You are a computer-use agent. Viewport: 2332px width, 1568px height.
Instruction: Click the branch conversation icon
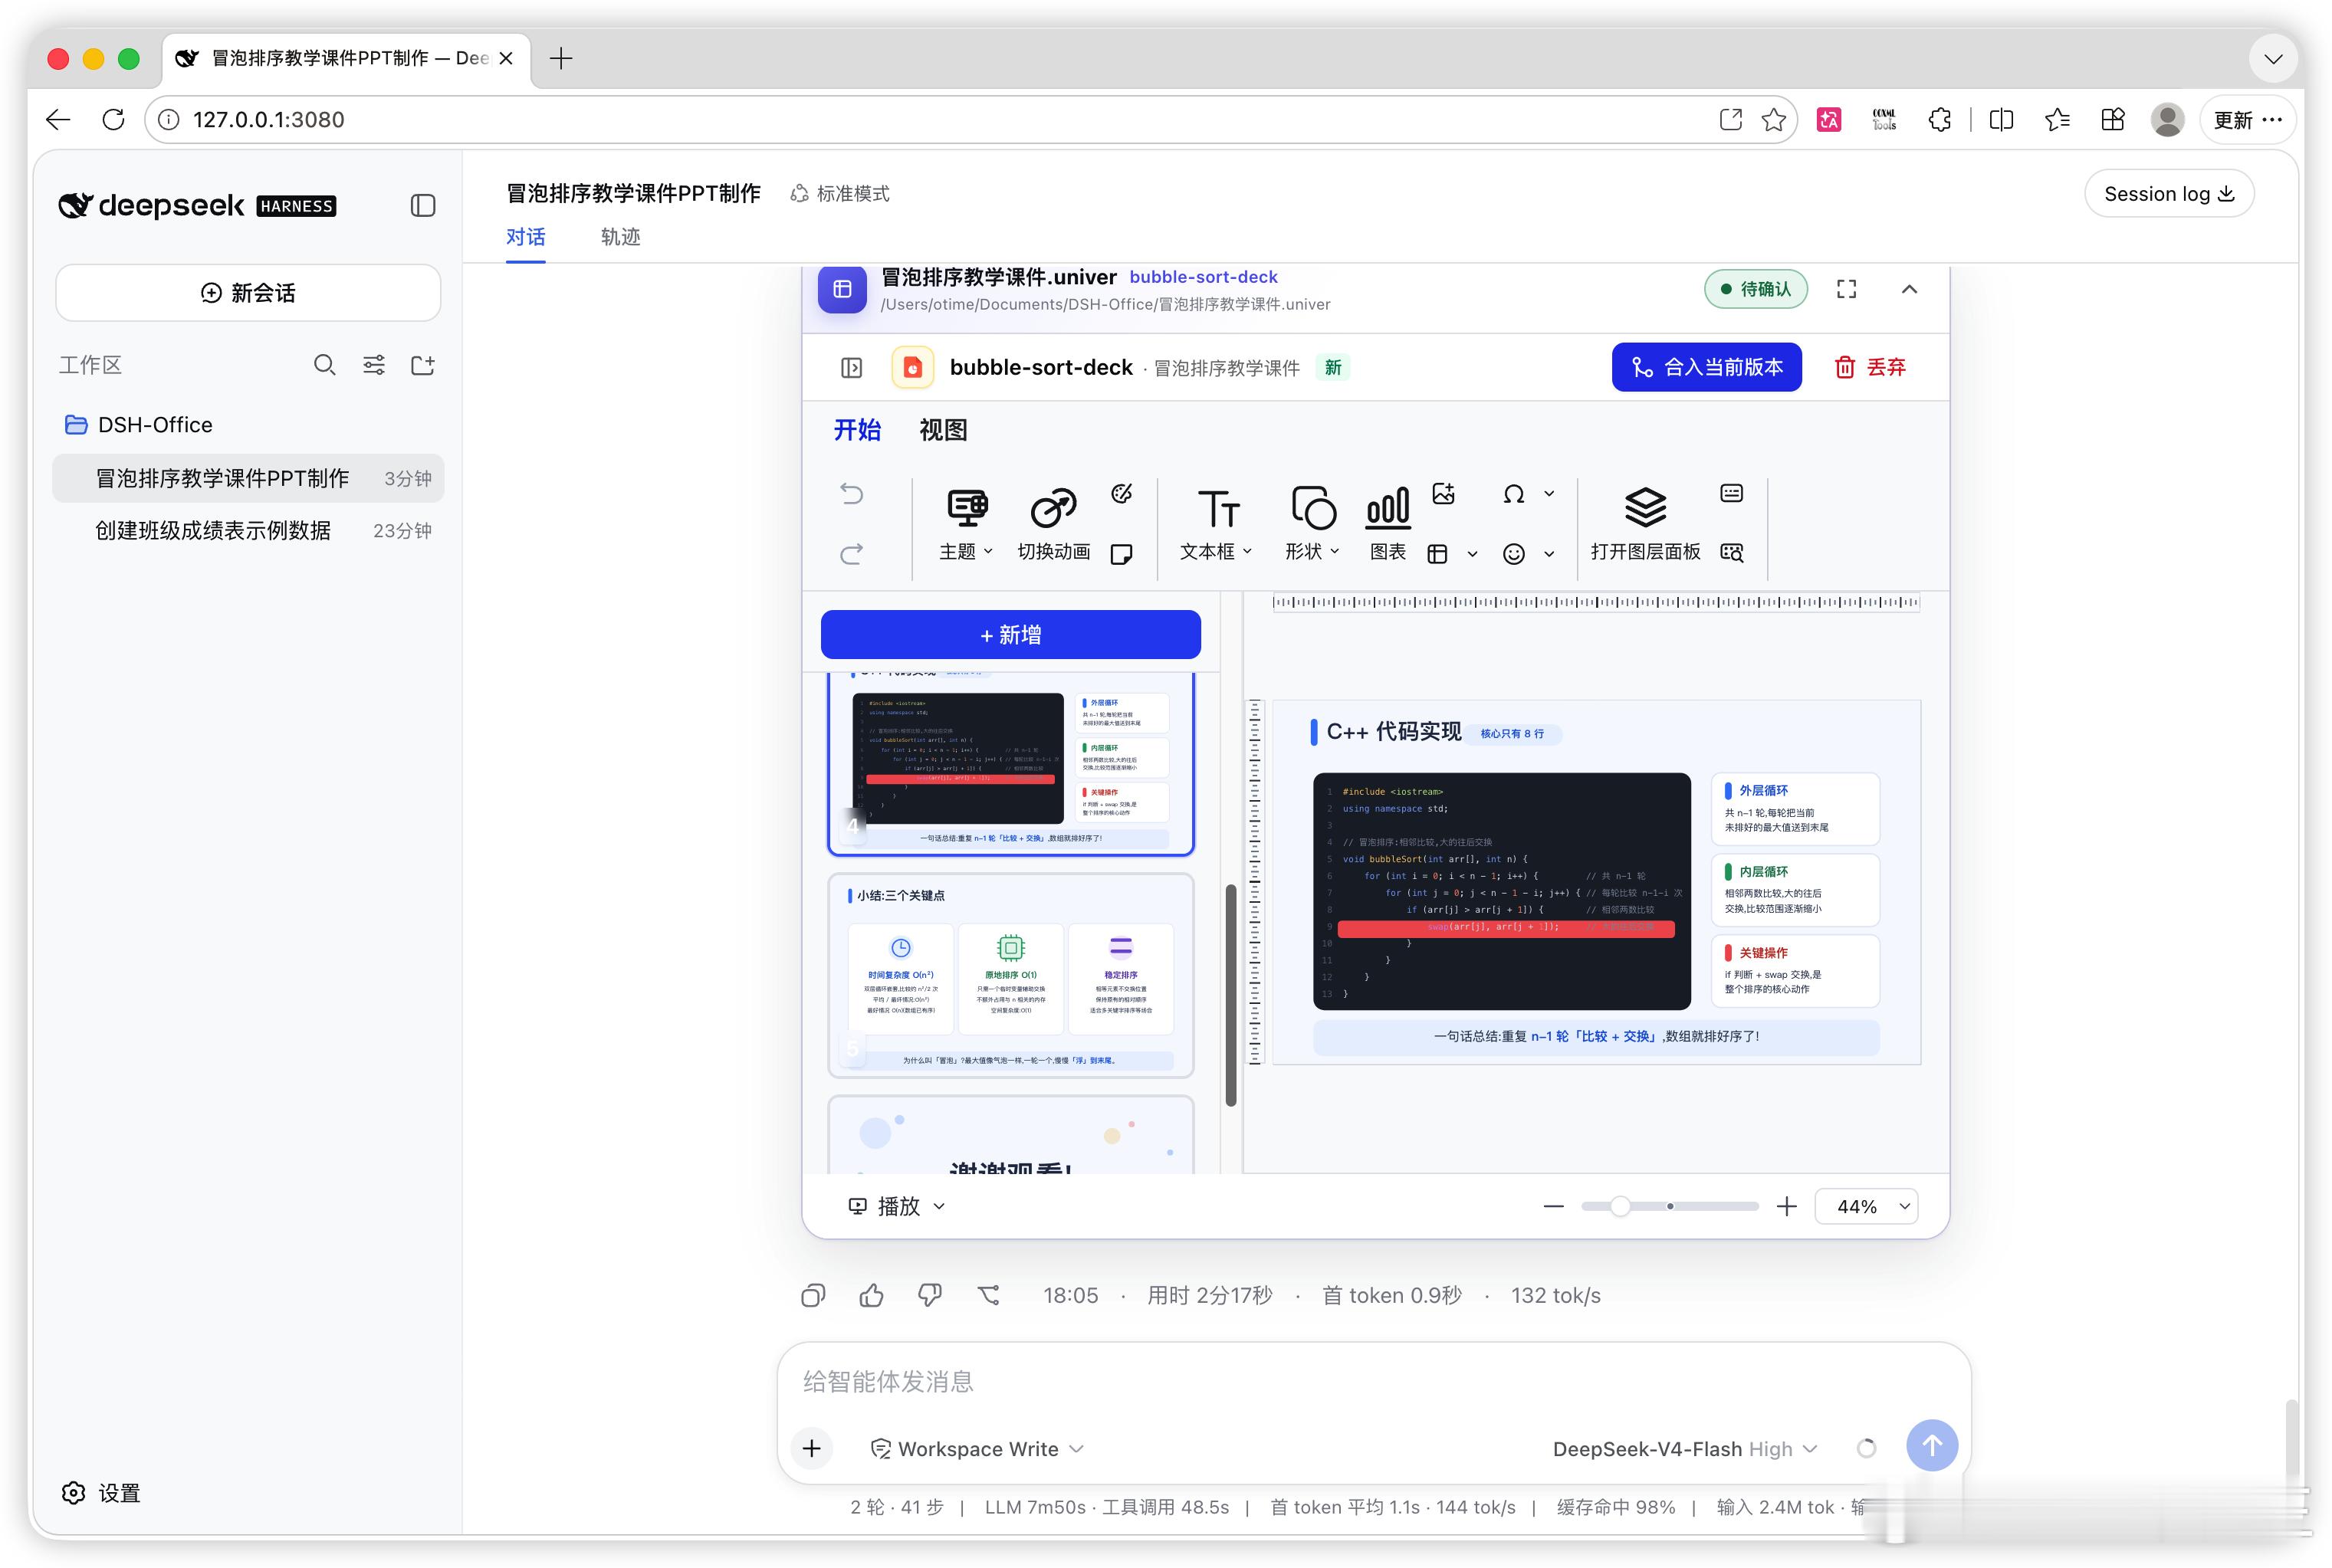[x=989, y=1296]
